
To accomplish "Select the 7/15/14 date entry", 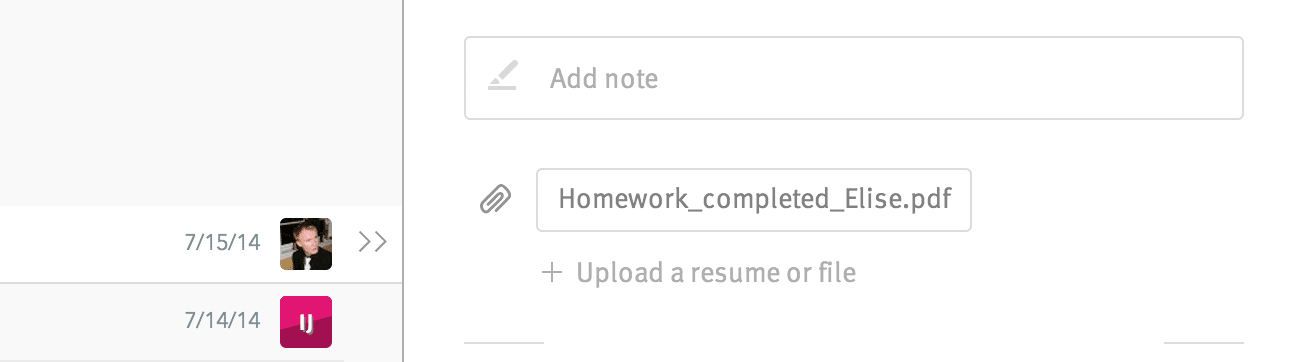I will (x=222, y=242).
